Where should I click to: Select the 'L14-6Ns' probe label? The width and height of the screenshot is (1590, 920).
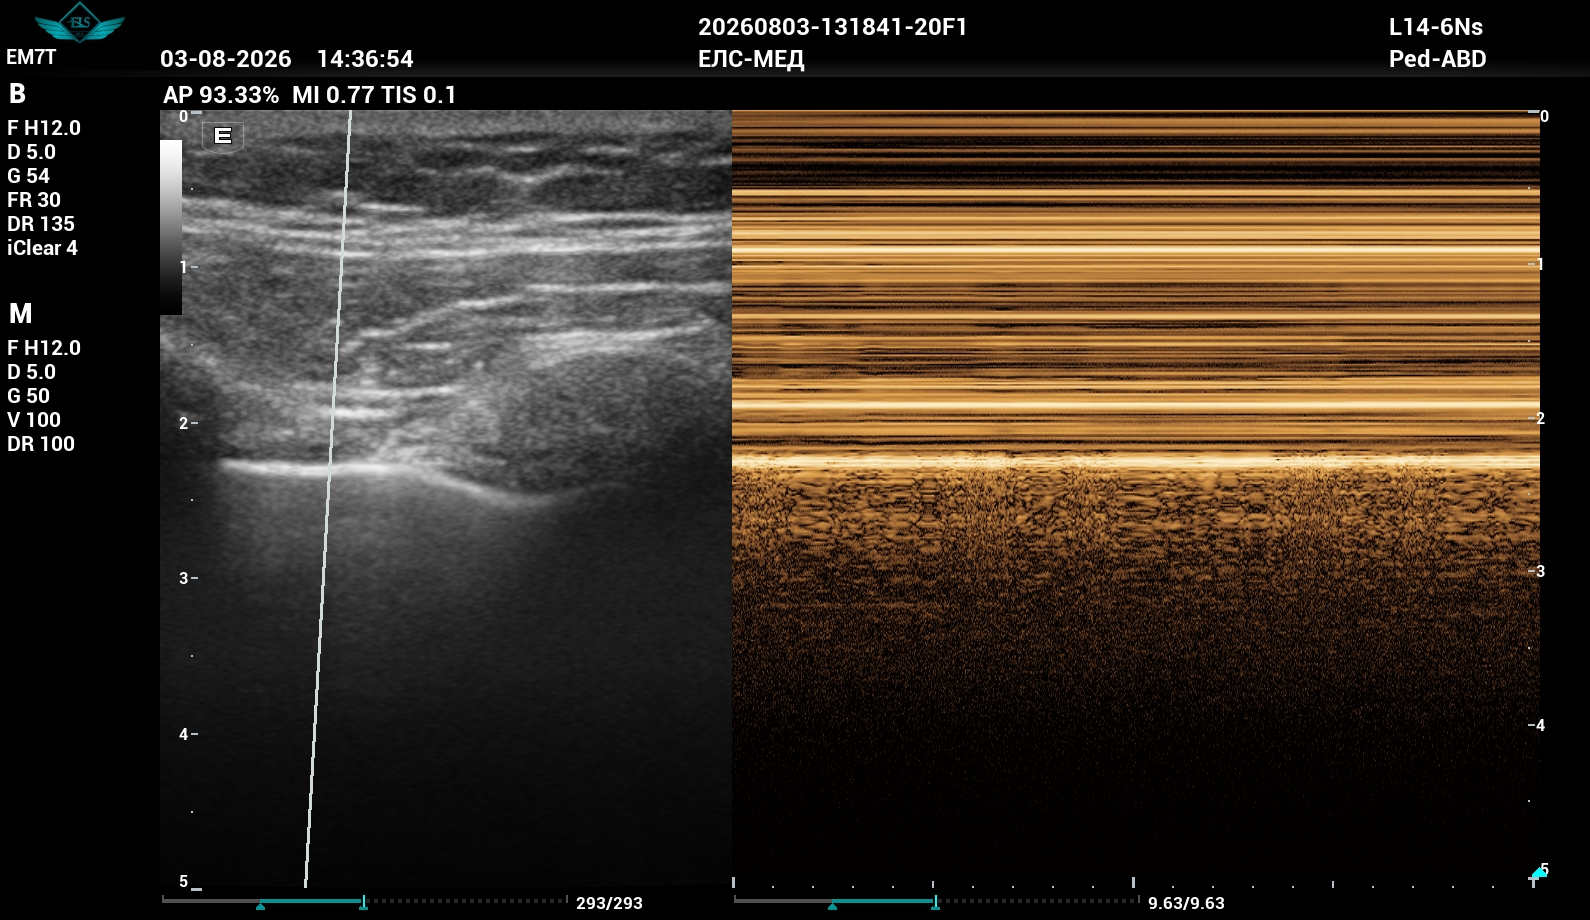click(1435, 27)
